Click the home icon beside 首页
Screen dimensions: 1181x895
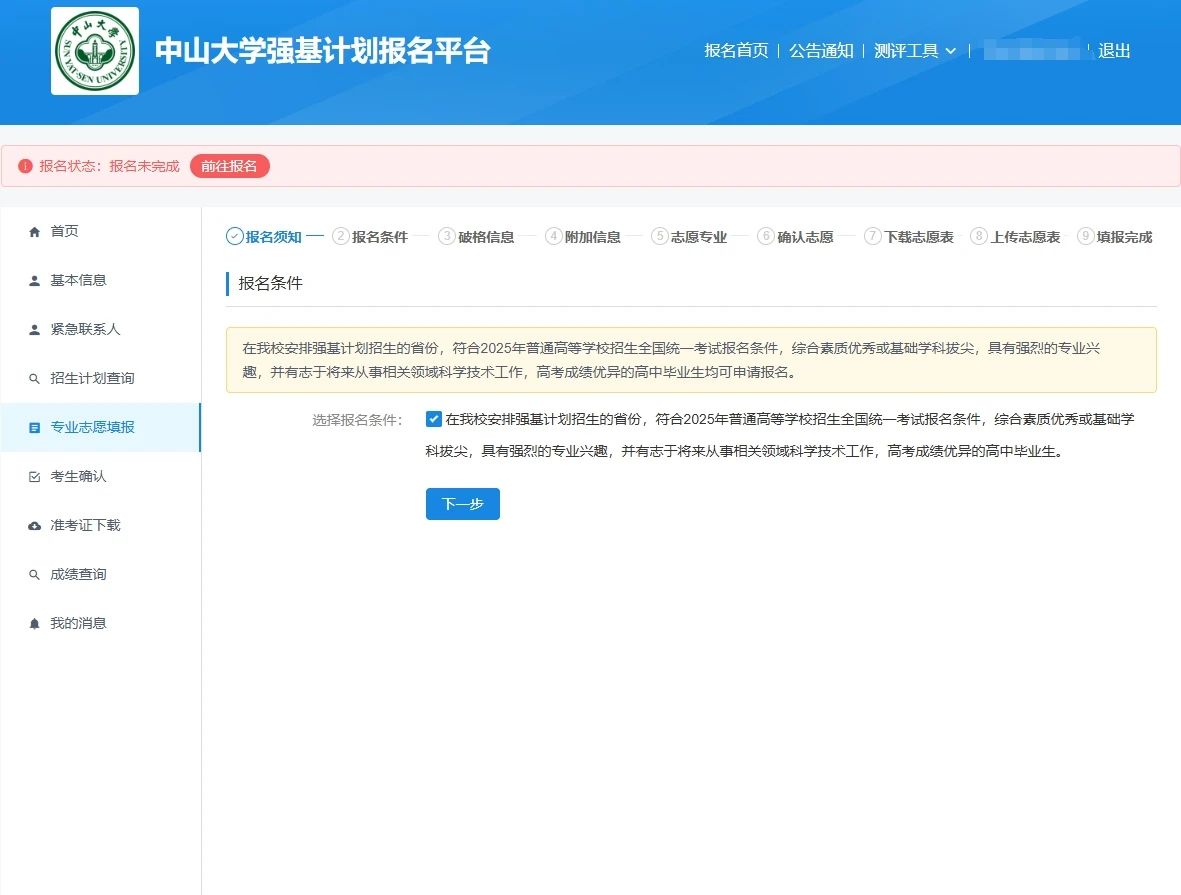[x=34, y=231]
